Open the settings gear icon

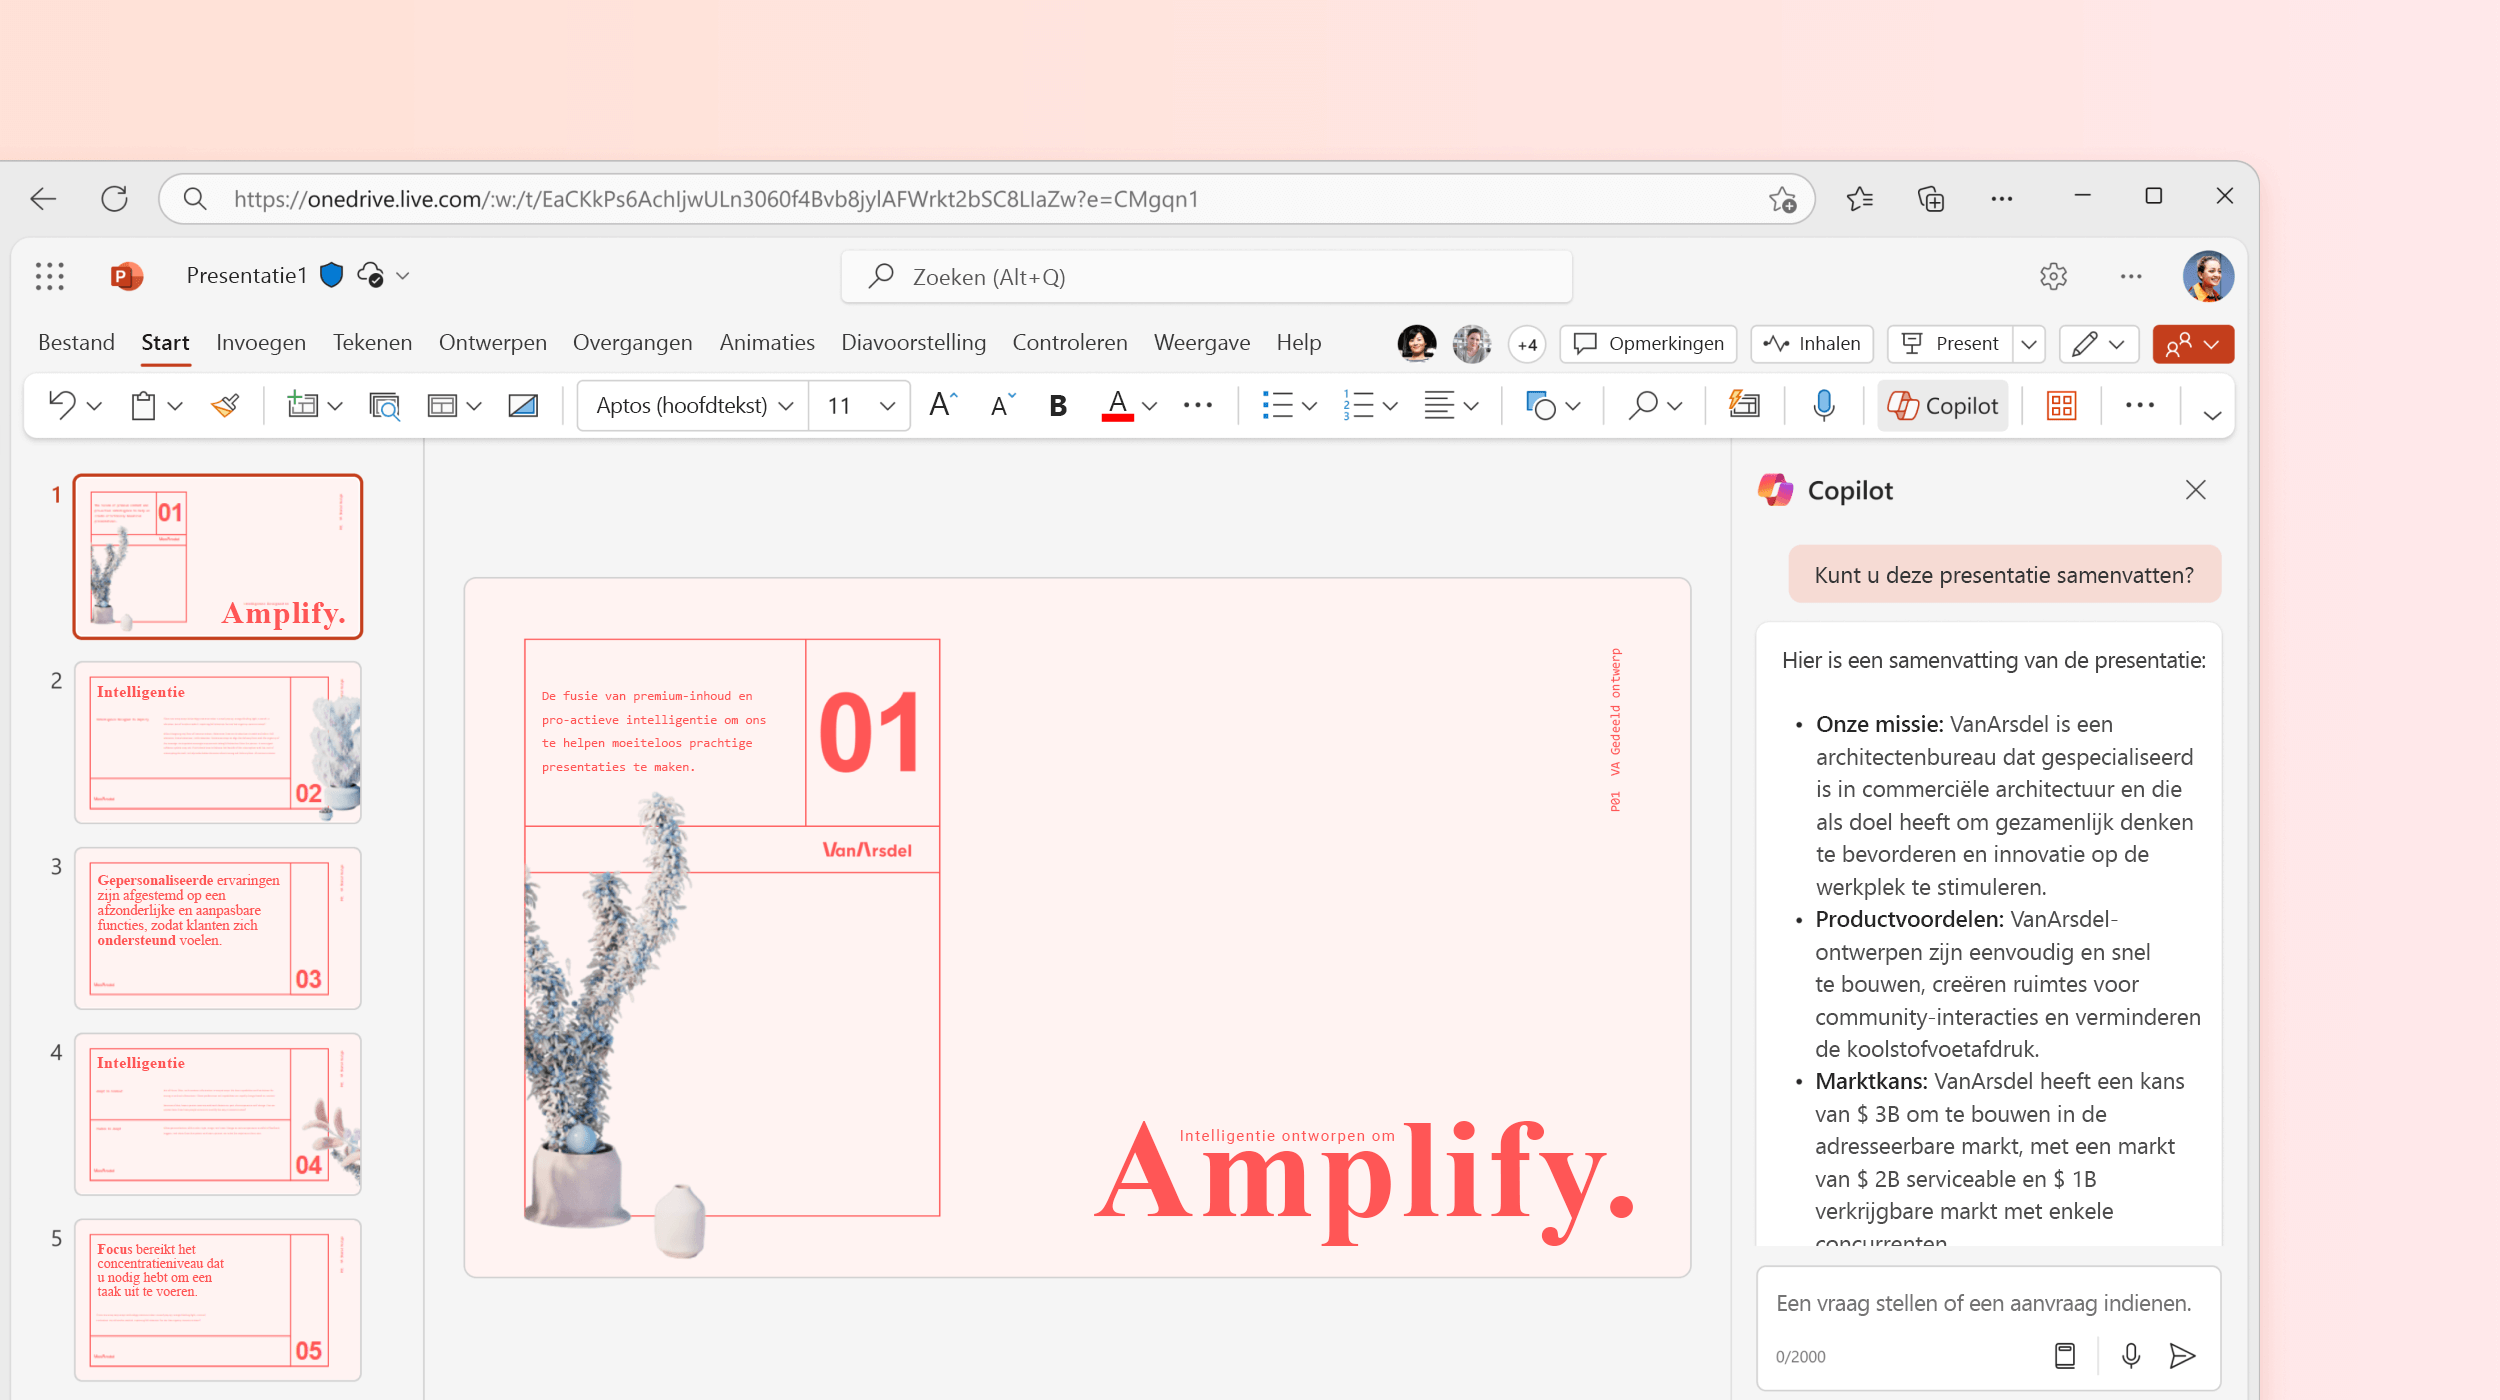coord(2053,276)
